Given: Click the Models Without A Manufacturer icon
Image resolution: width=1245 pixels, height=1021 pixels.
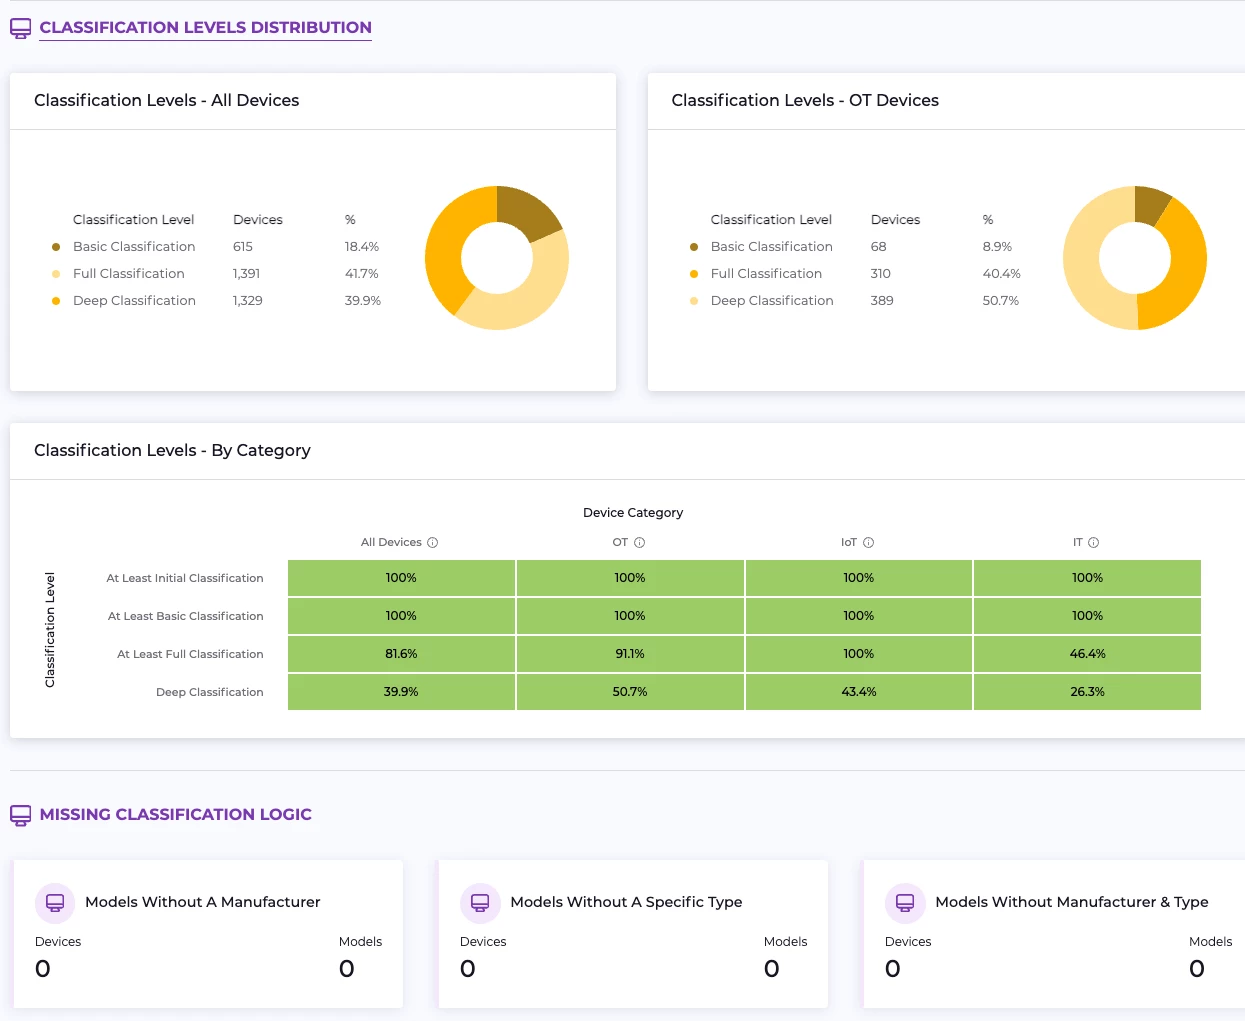Looking at the screenshot, I should pos(55,903).
